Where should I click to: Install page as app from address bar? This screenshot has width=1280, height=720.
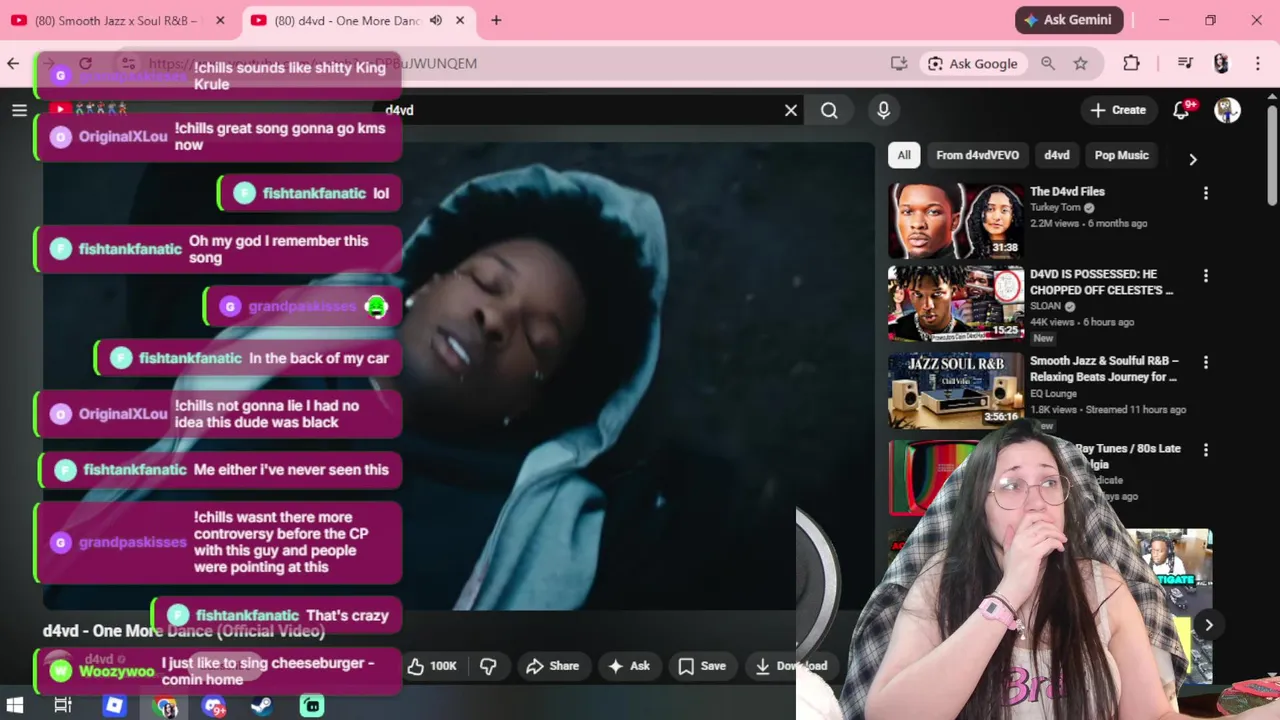[899, 63]
